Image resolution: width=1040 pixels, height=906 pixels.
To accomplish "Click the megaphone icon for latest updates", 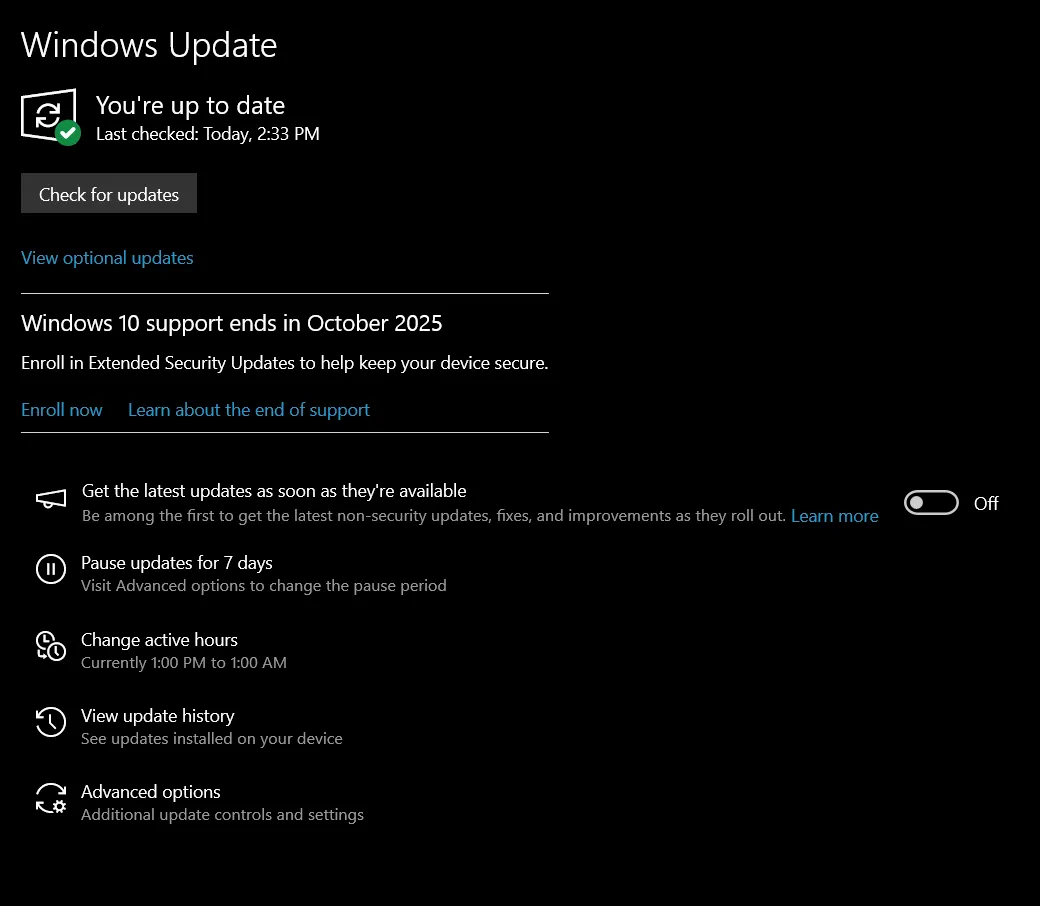I will [51, 499].
